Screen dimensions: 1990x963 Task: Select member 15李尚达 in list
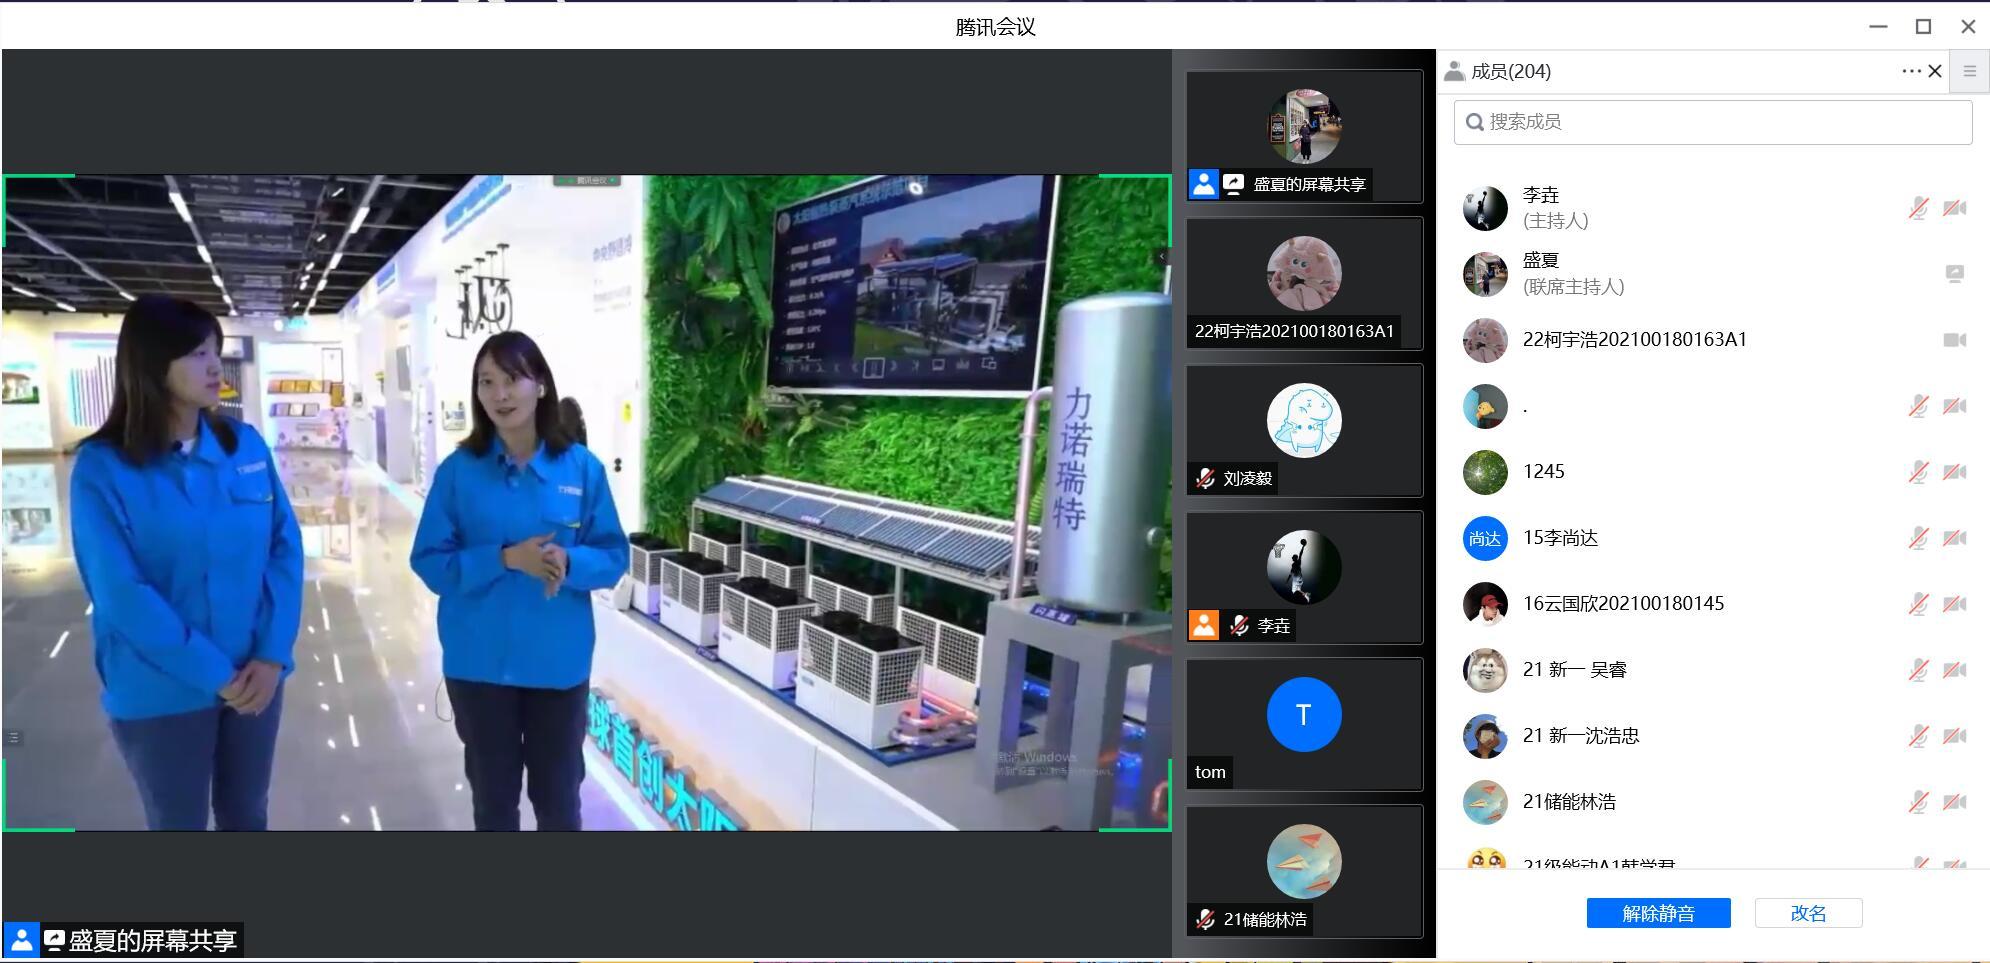tap(1713, 538)
